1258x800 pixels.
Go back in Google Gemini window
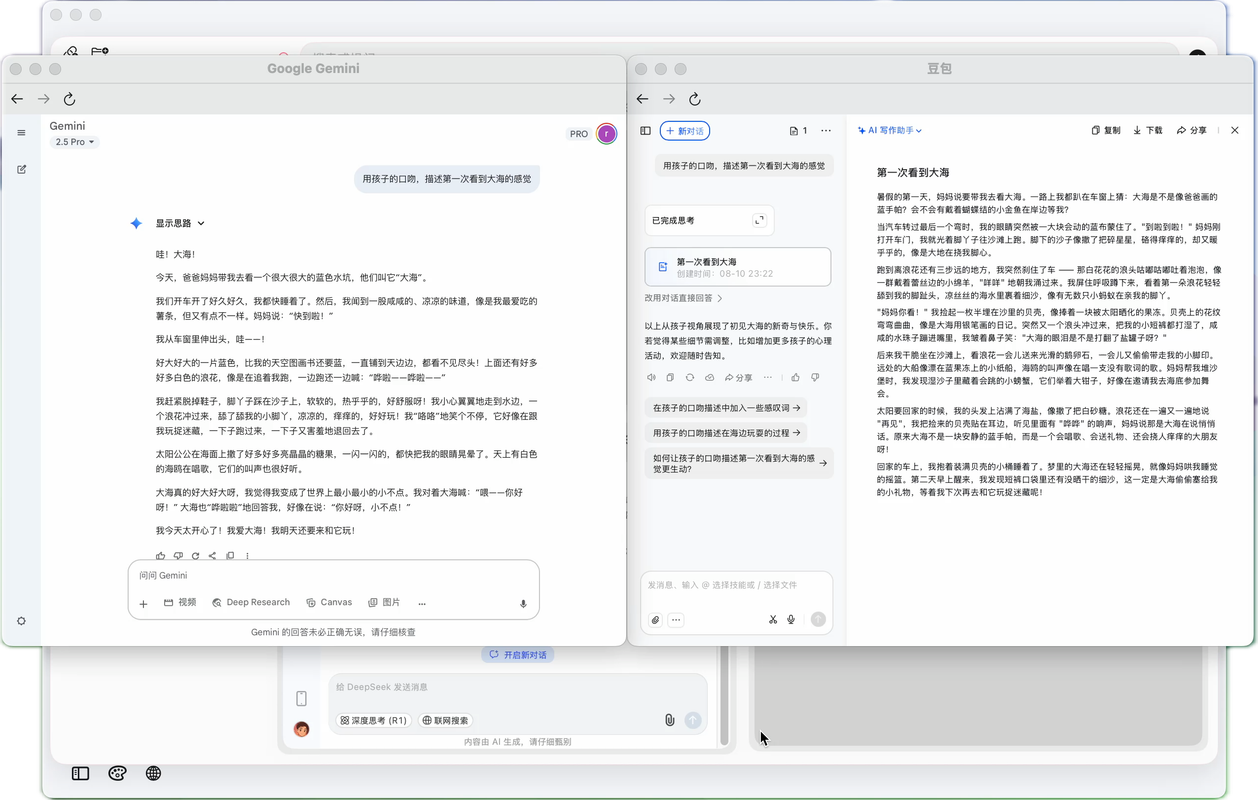17,99
